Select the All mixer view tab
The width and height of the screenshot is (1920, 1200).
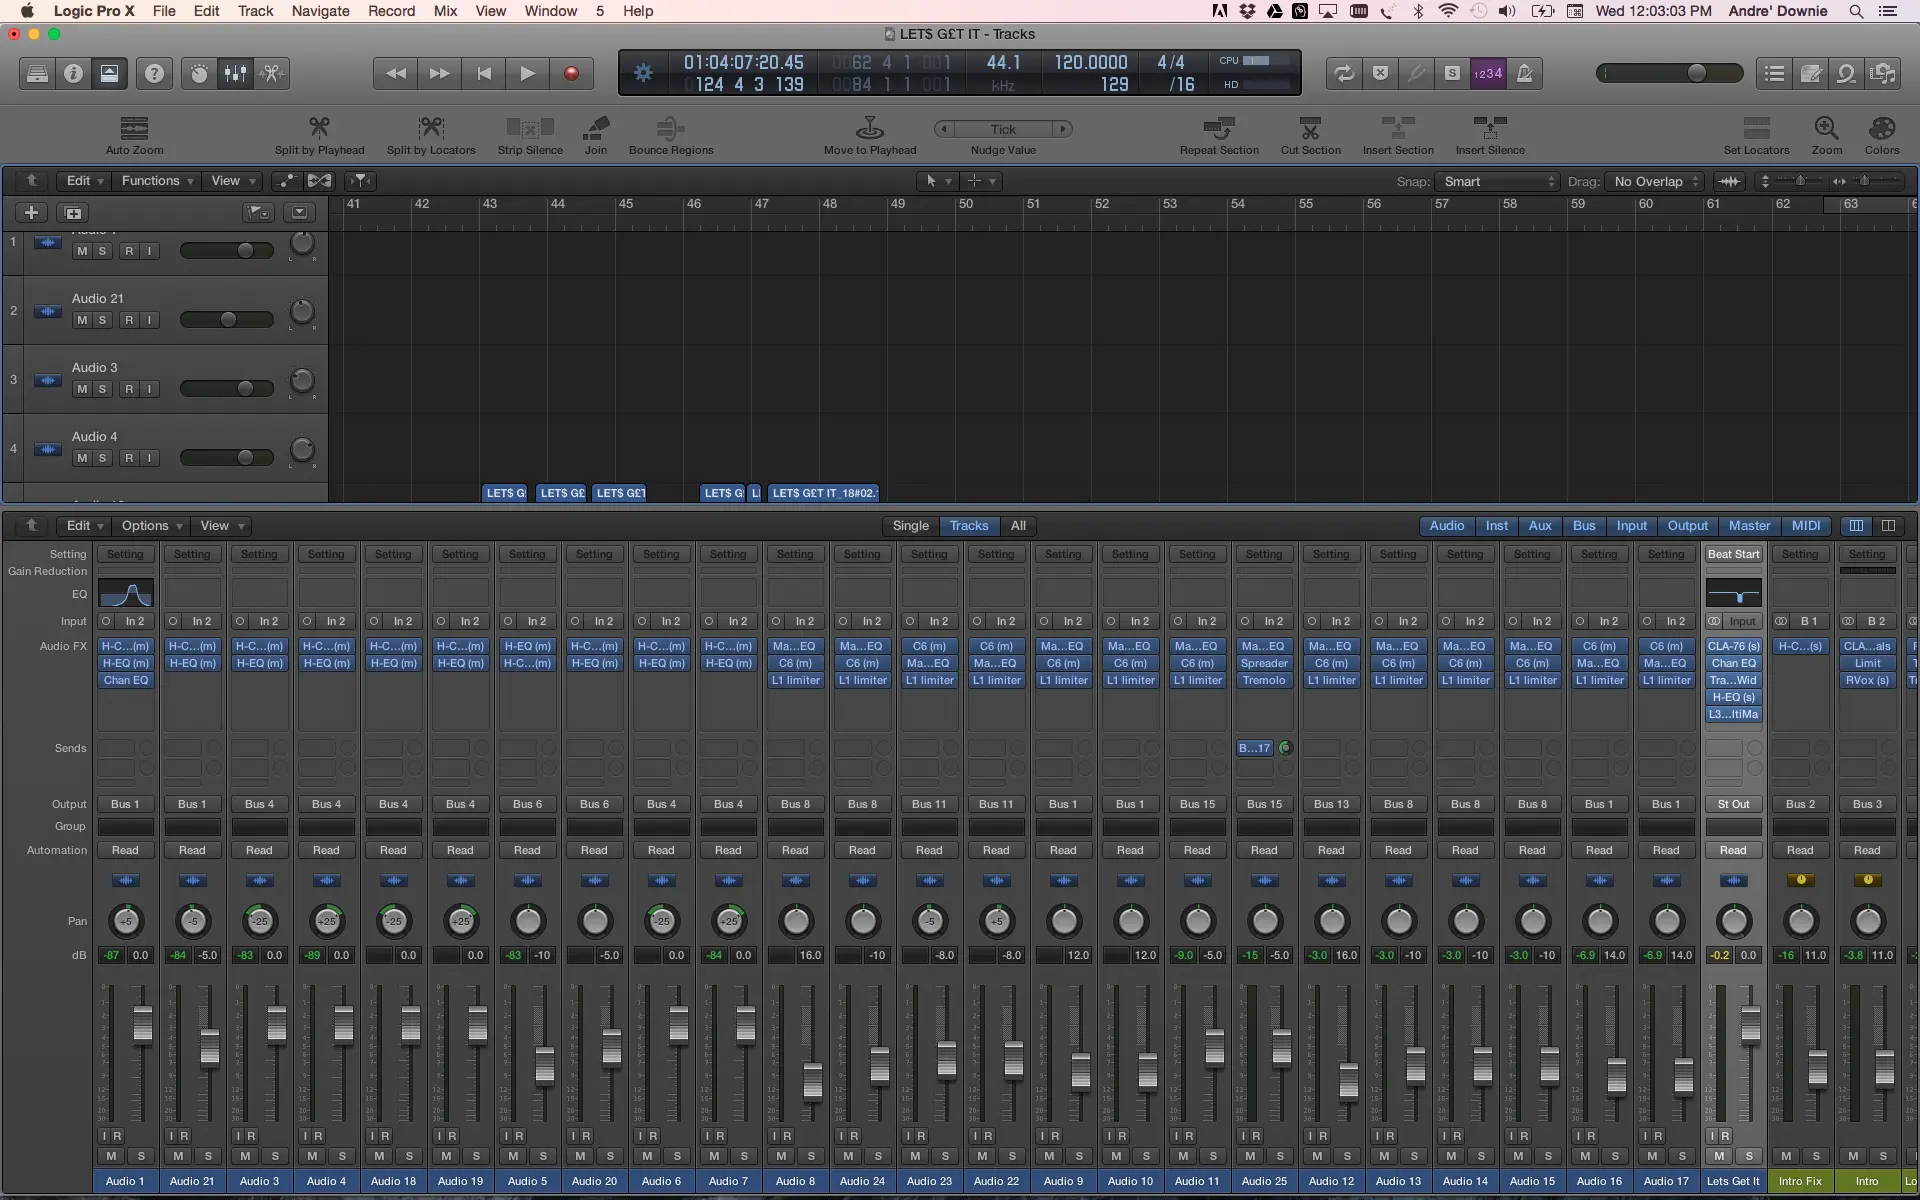(x=1018, y=526)
